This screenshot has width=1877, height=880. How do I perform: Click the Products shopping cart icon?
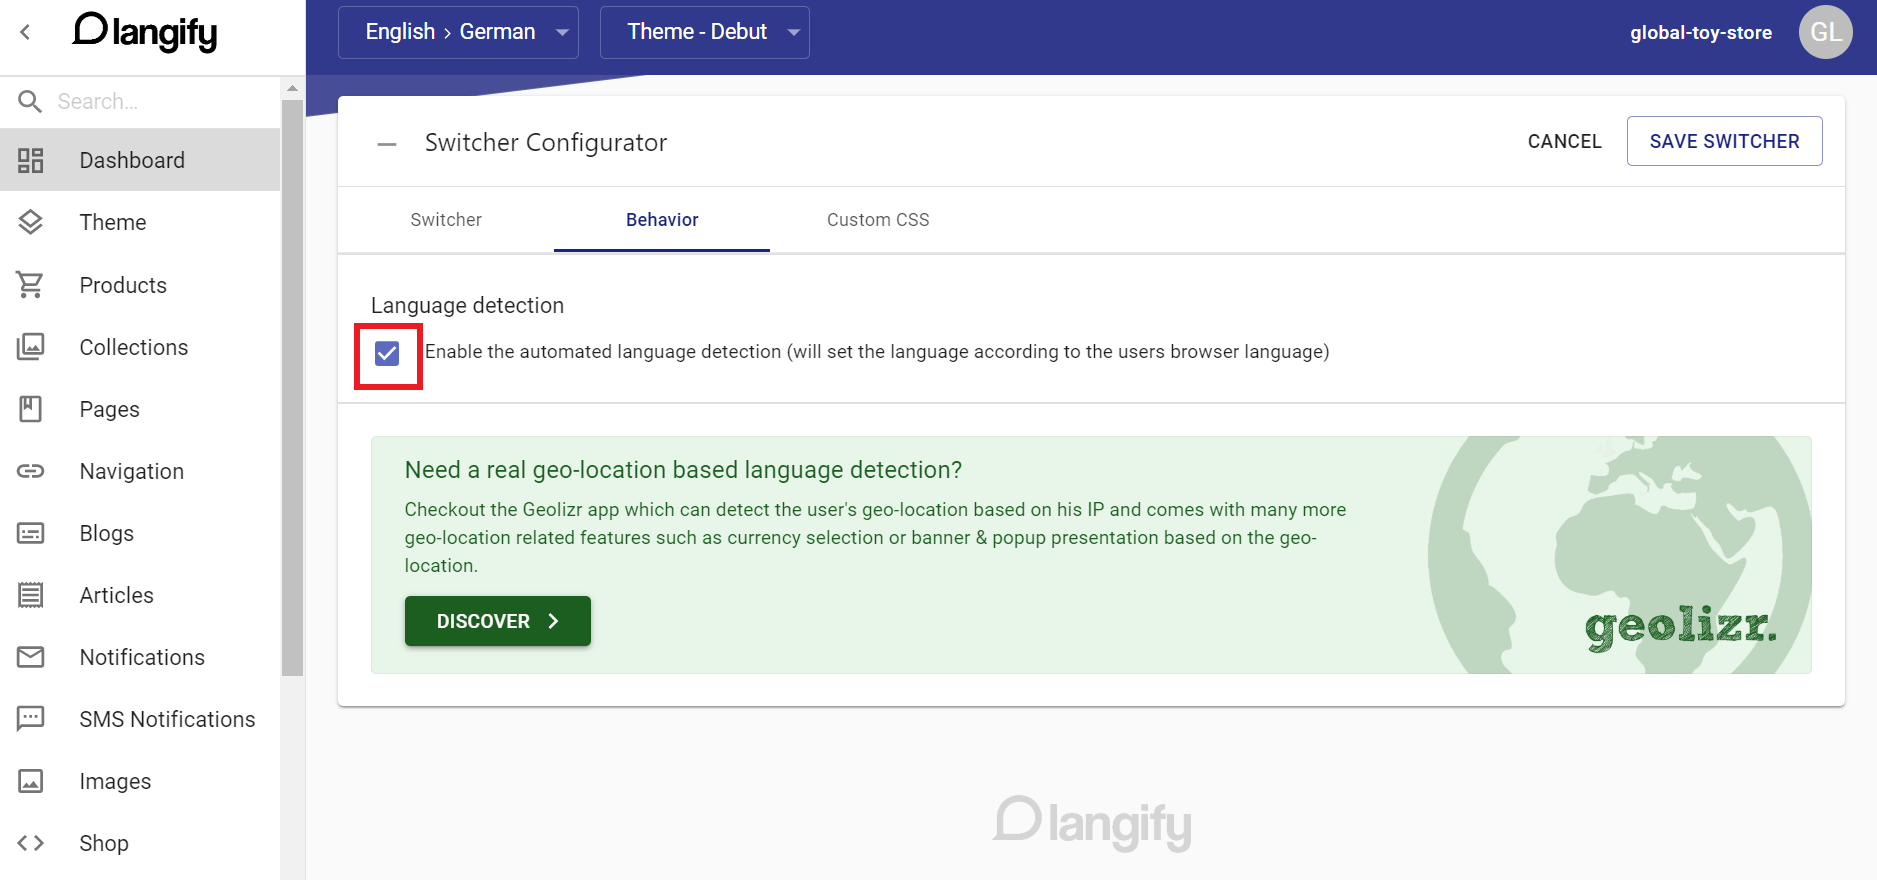(30, 285)
